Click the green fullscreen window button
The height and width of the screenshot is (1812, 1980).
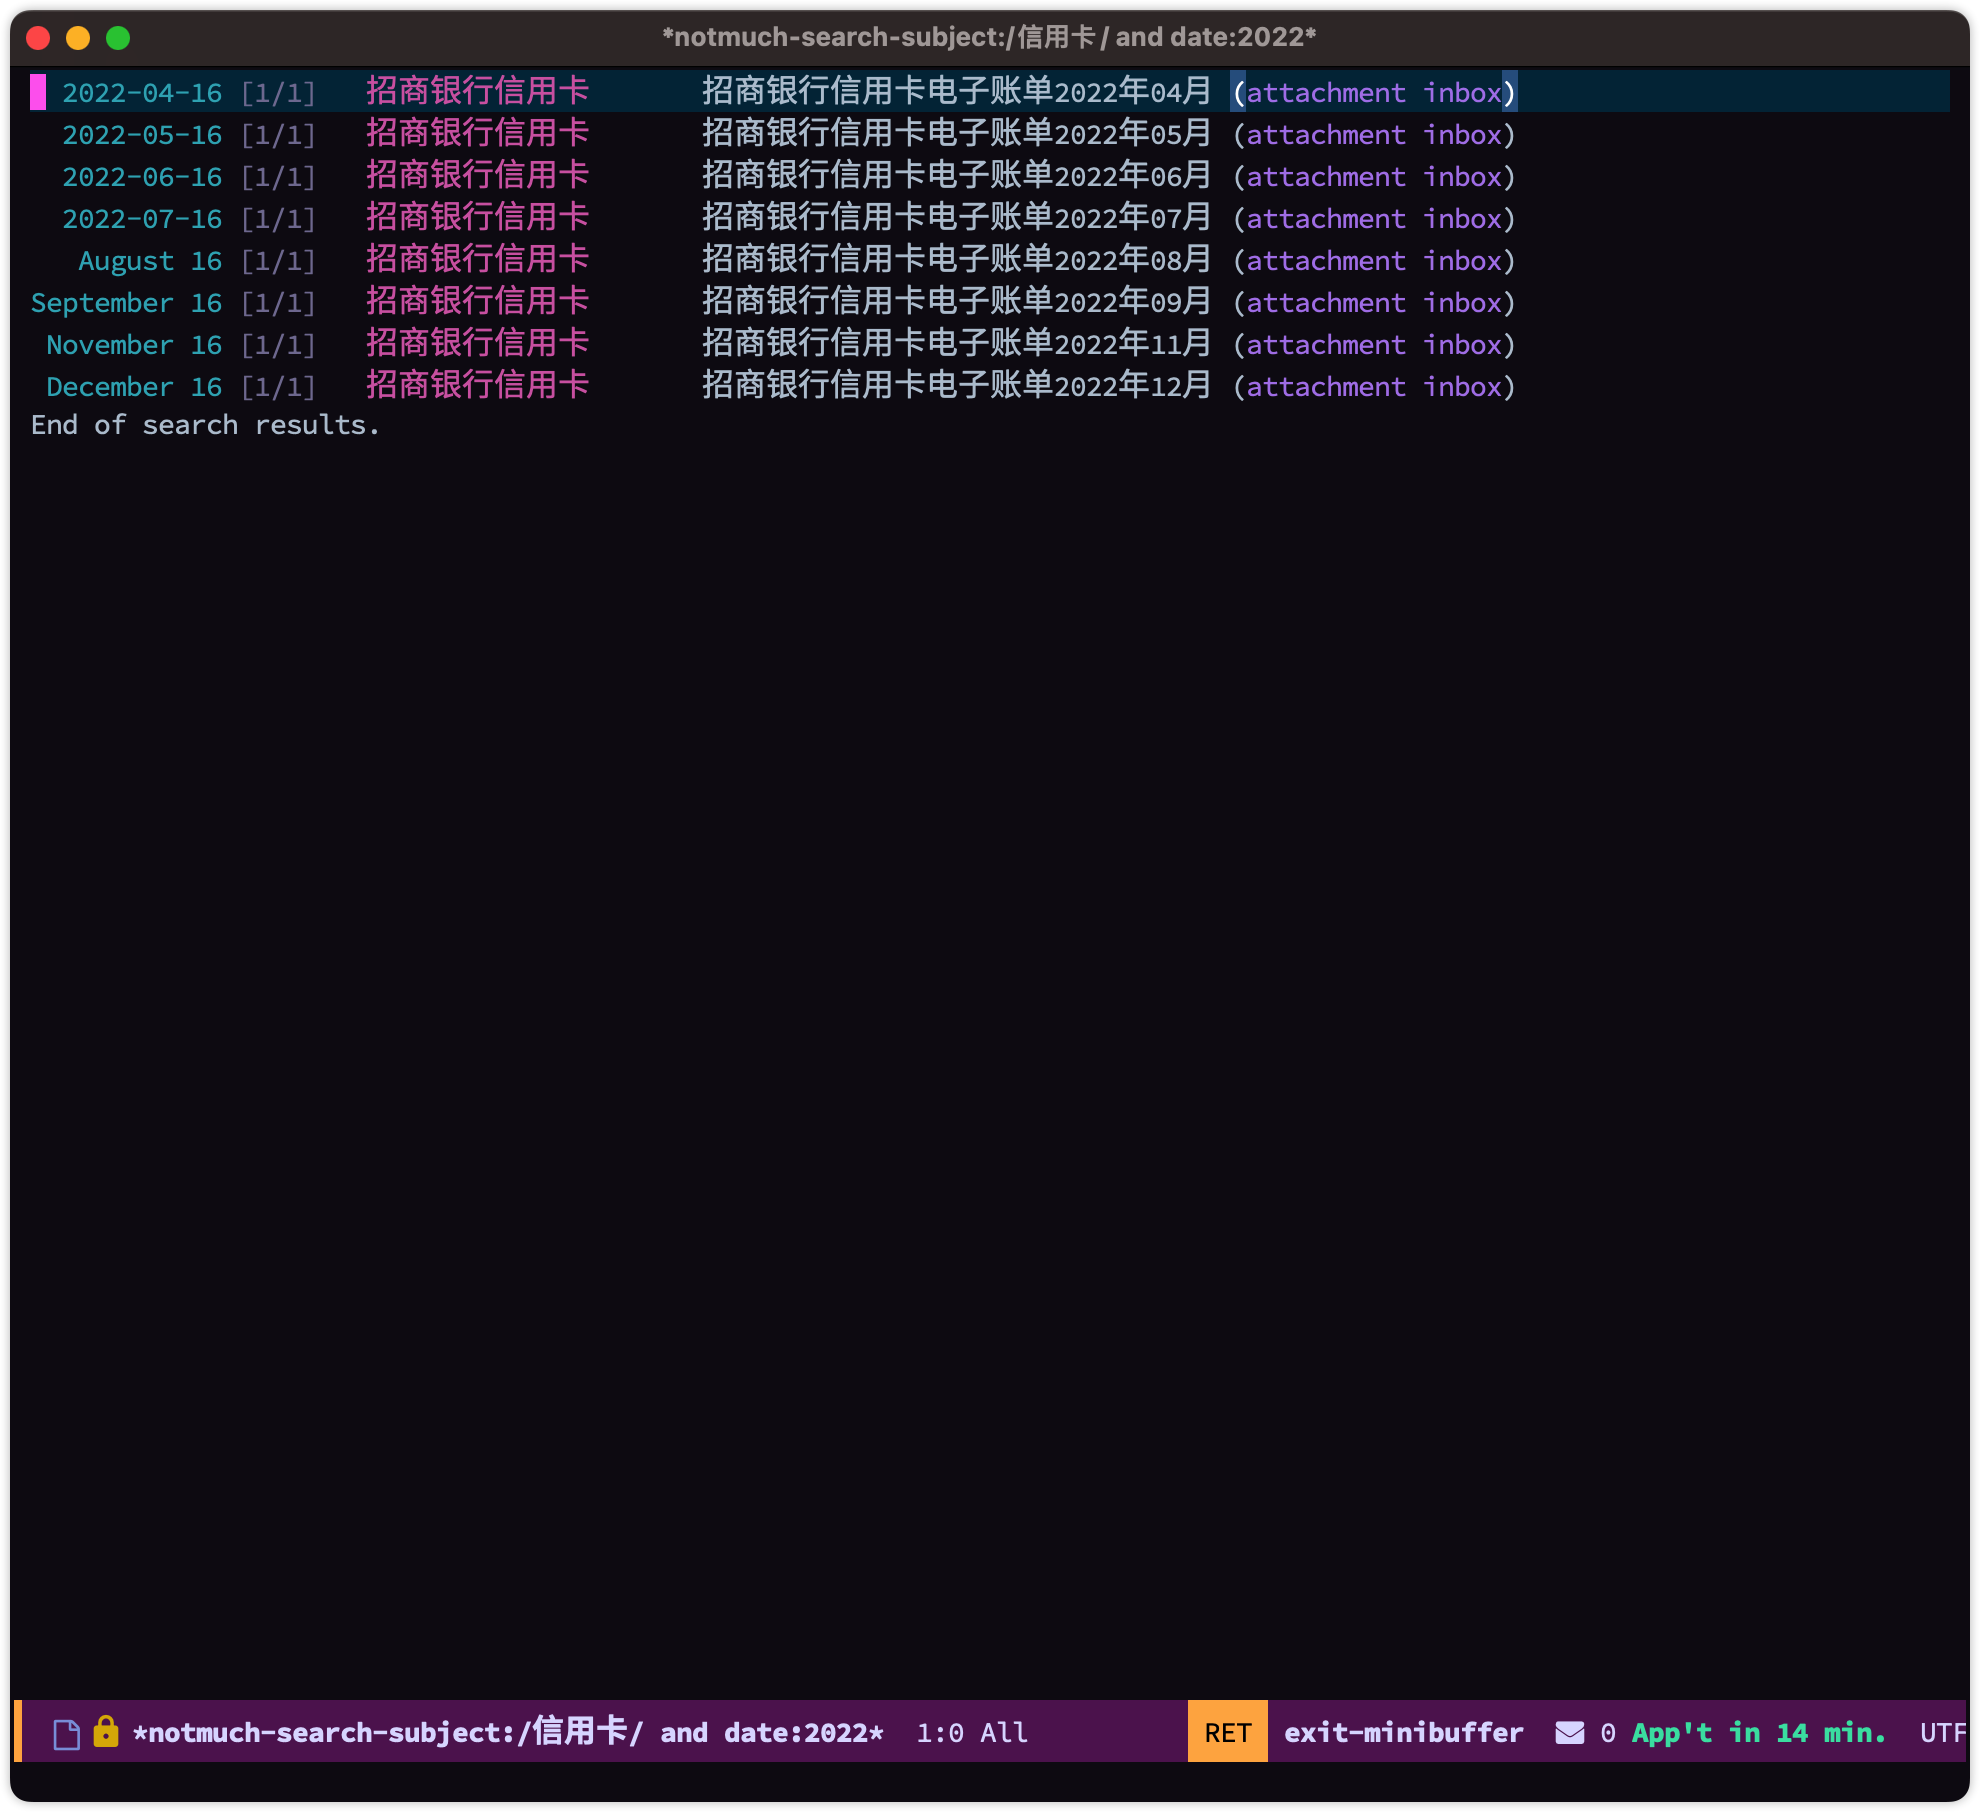point(118,38)
